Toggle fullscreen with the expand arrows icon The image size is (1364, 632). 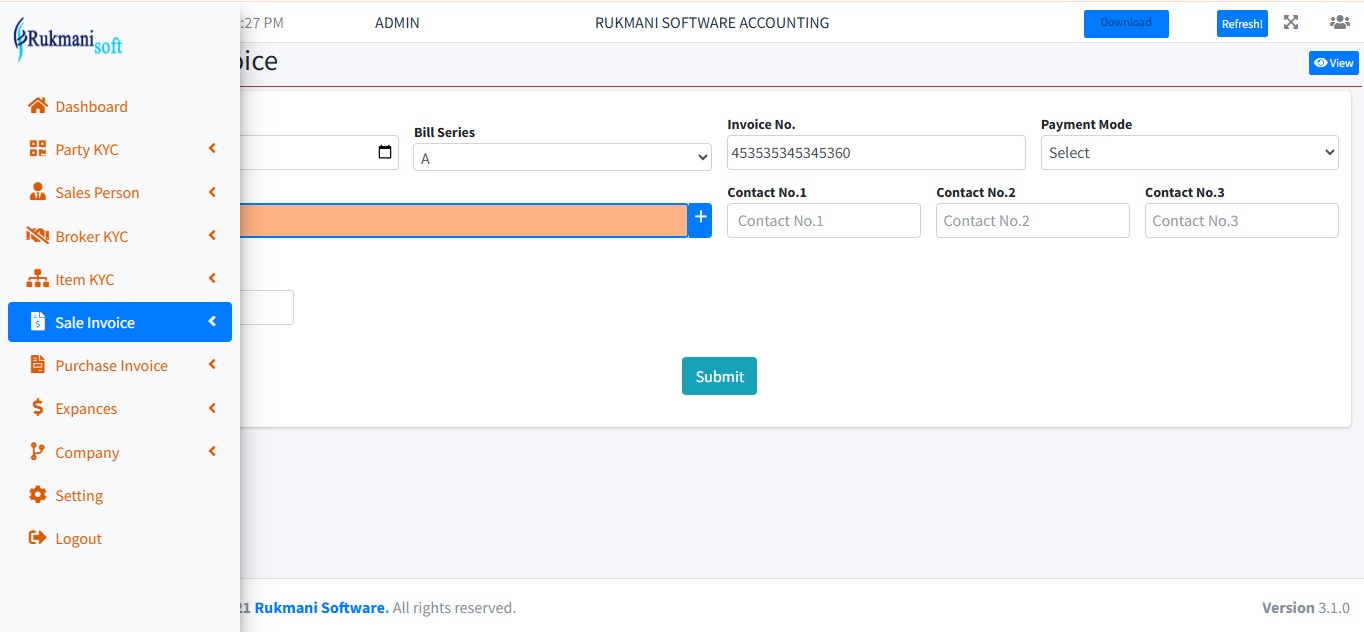pyautogui.click(x=1291, y=22)
